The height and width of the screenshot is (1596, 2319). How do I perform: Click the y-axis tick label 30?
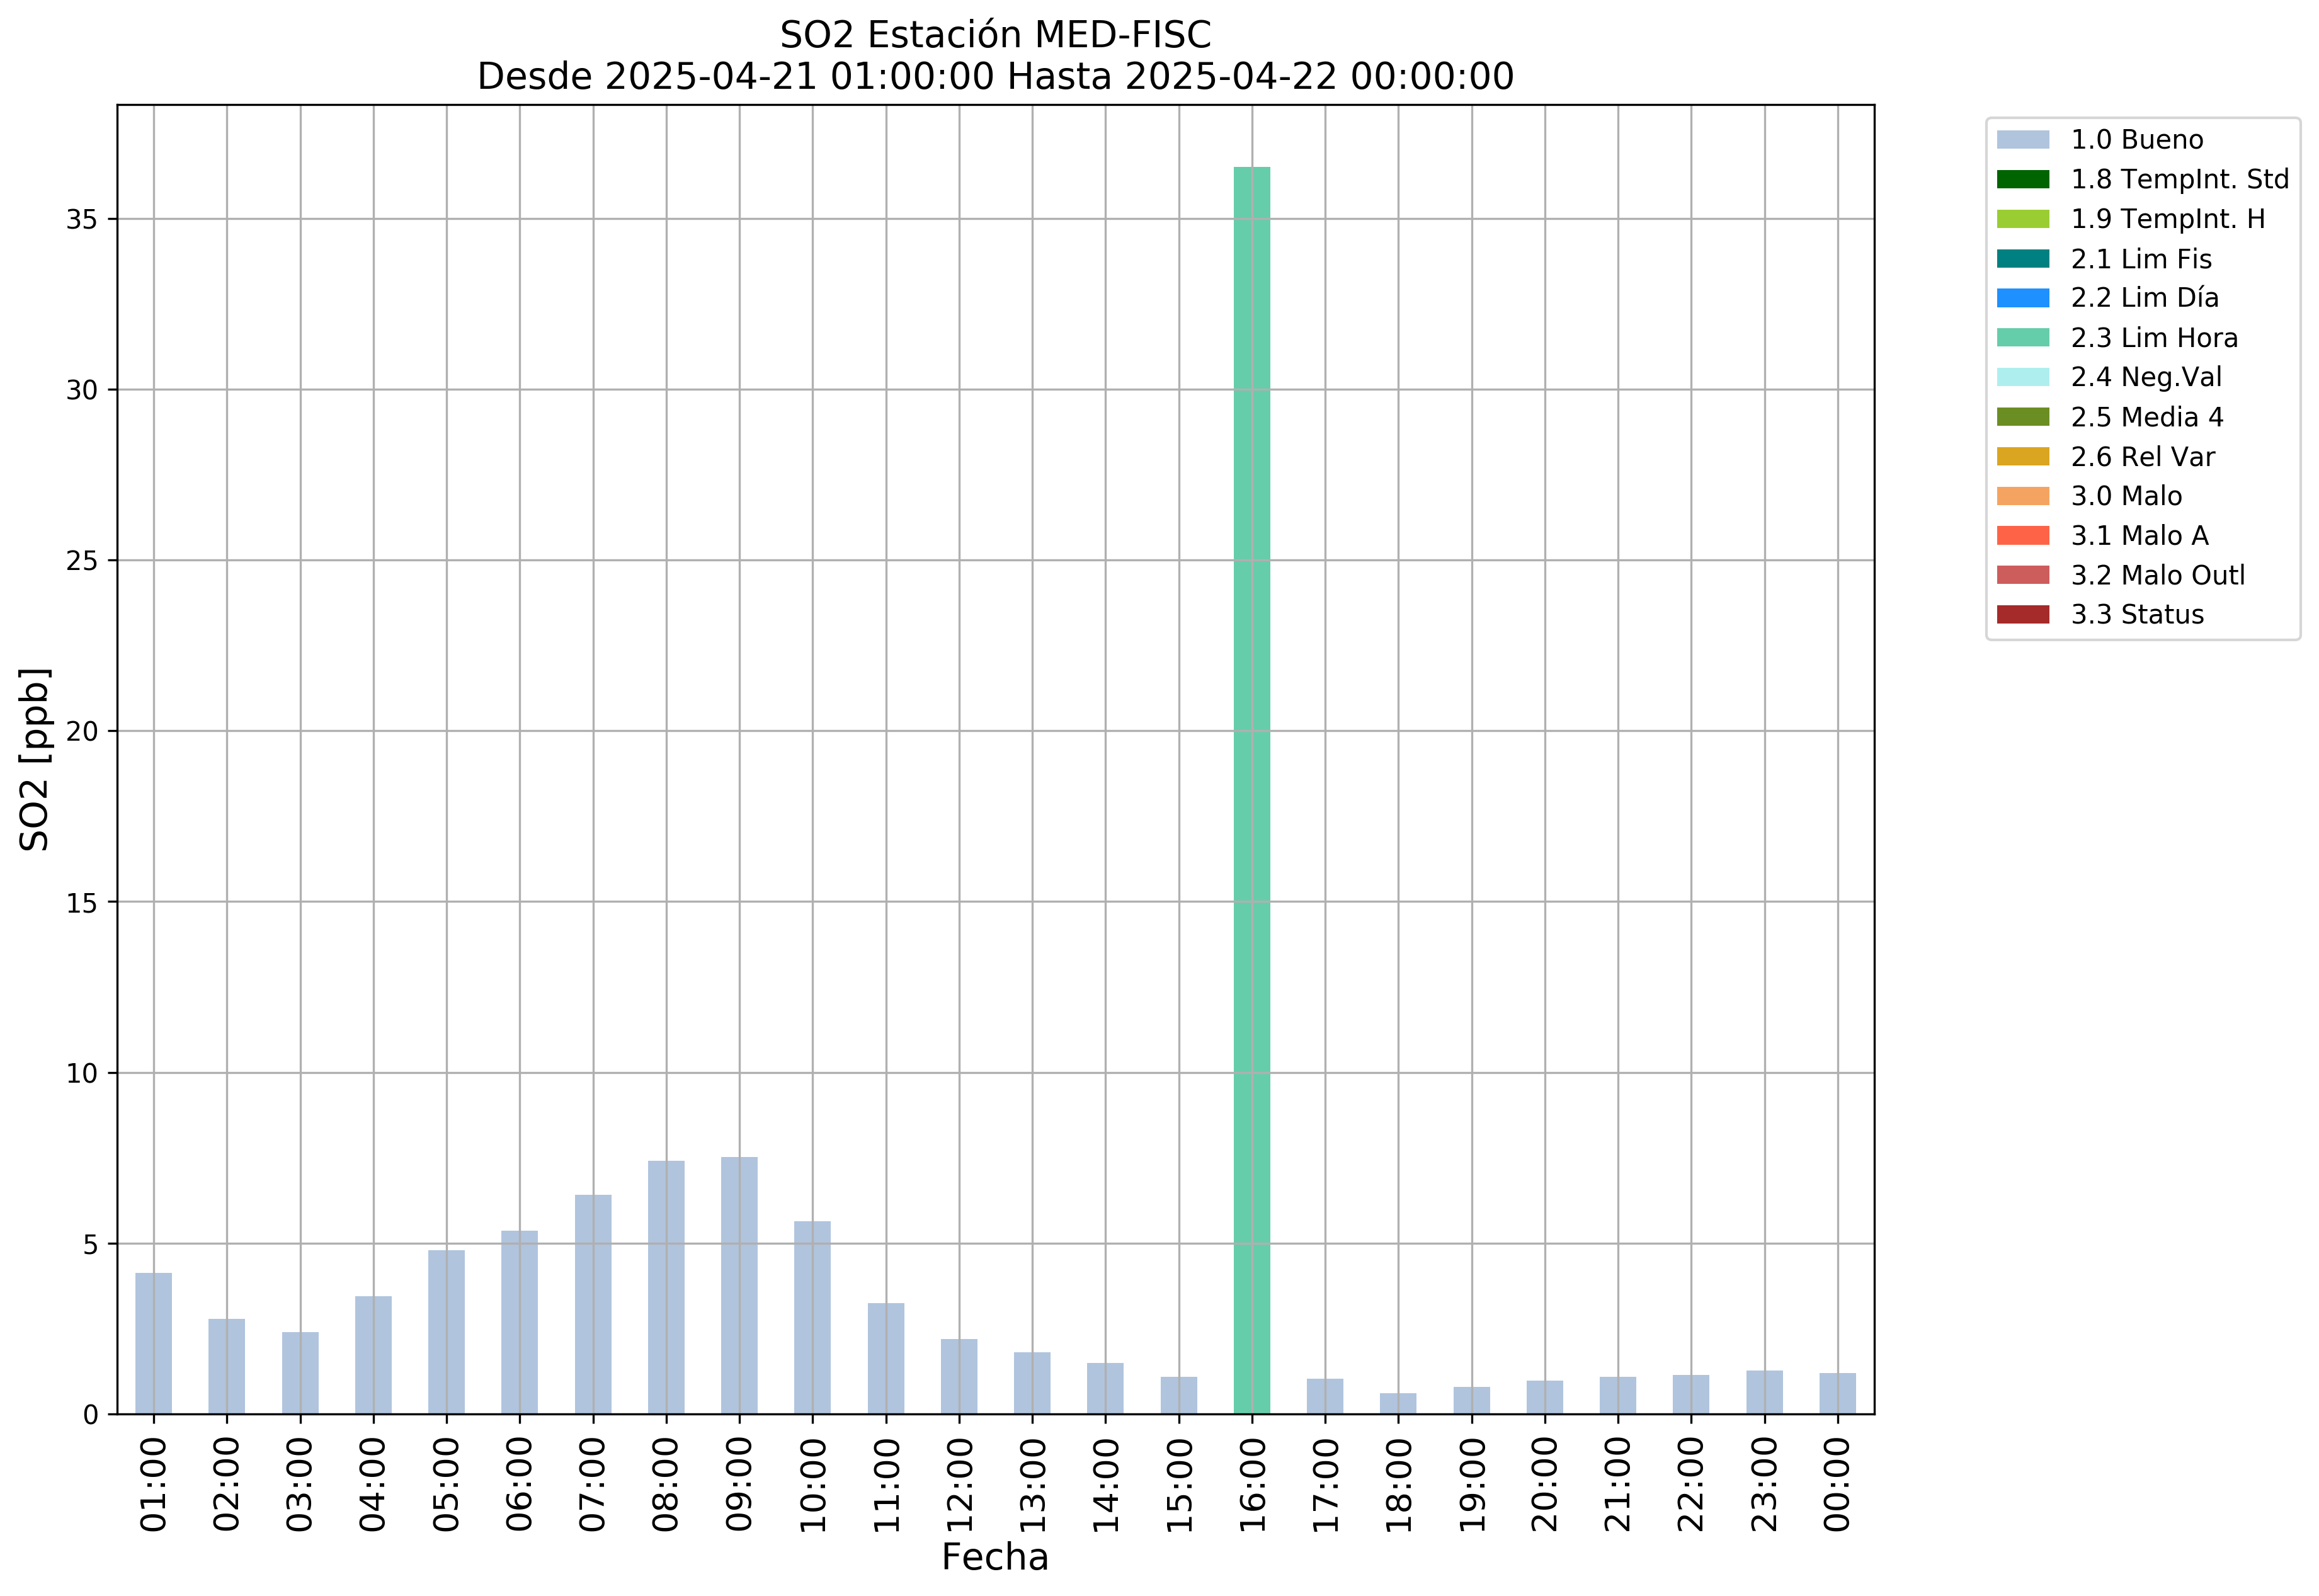pos(82,391)
